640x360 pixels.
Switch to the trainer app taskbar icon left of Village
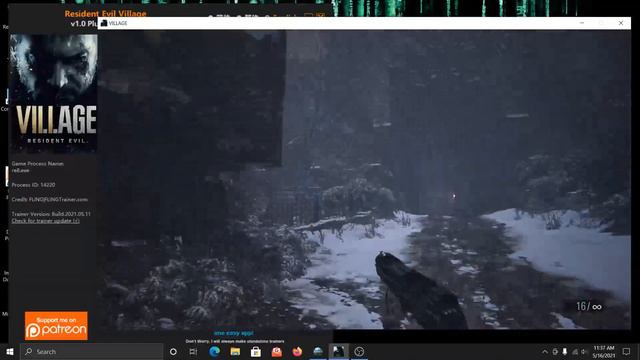point(318,351)
